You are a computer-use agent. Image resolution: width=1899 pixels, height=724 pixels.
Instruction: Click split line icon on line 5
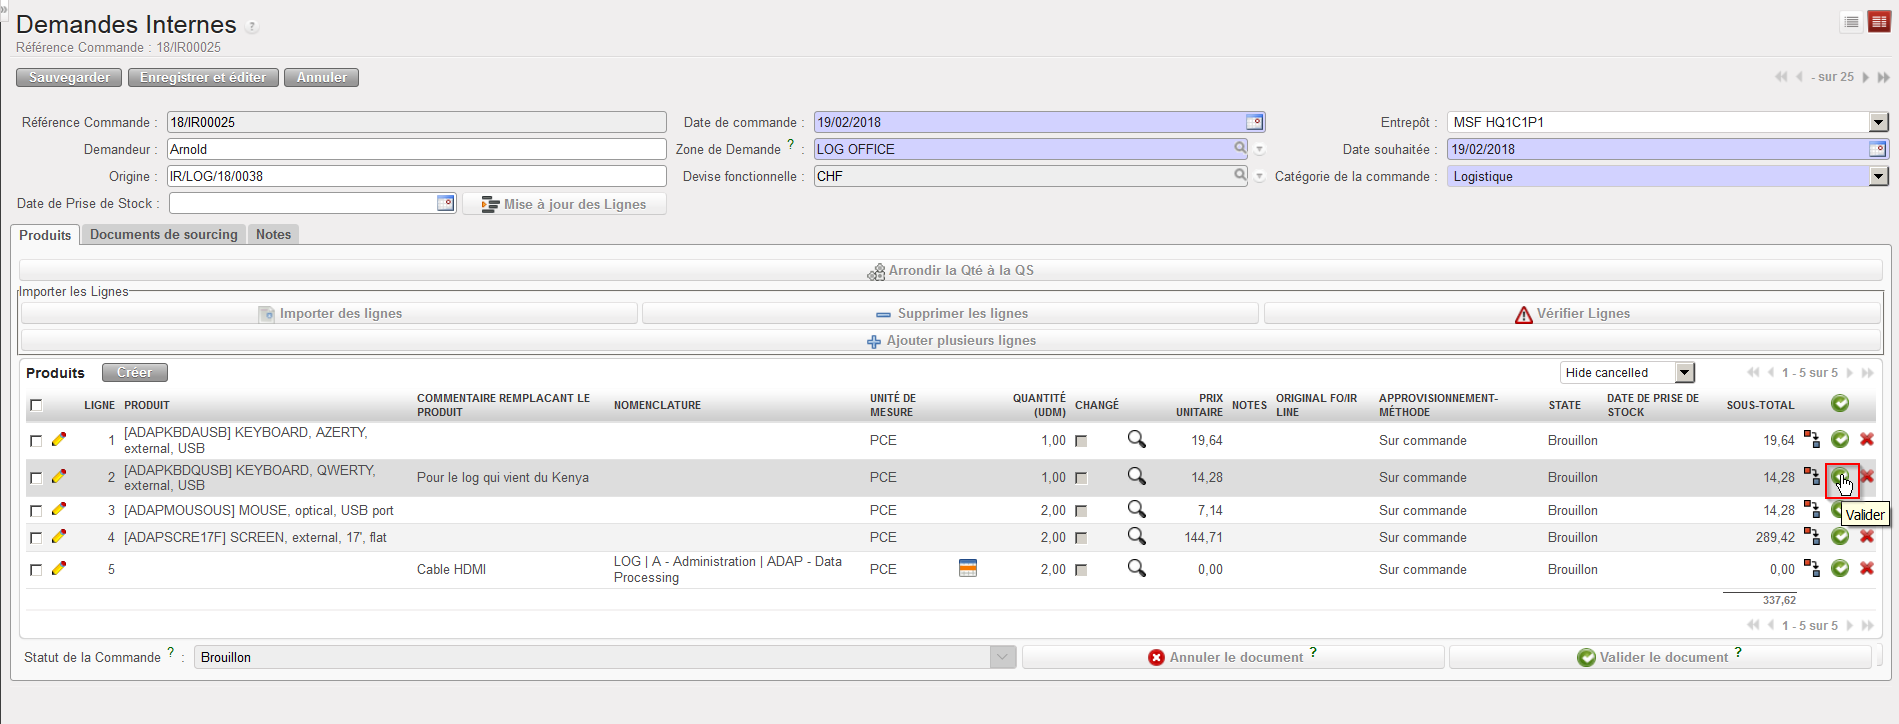pyautogui.click(x=1811, y=568)
